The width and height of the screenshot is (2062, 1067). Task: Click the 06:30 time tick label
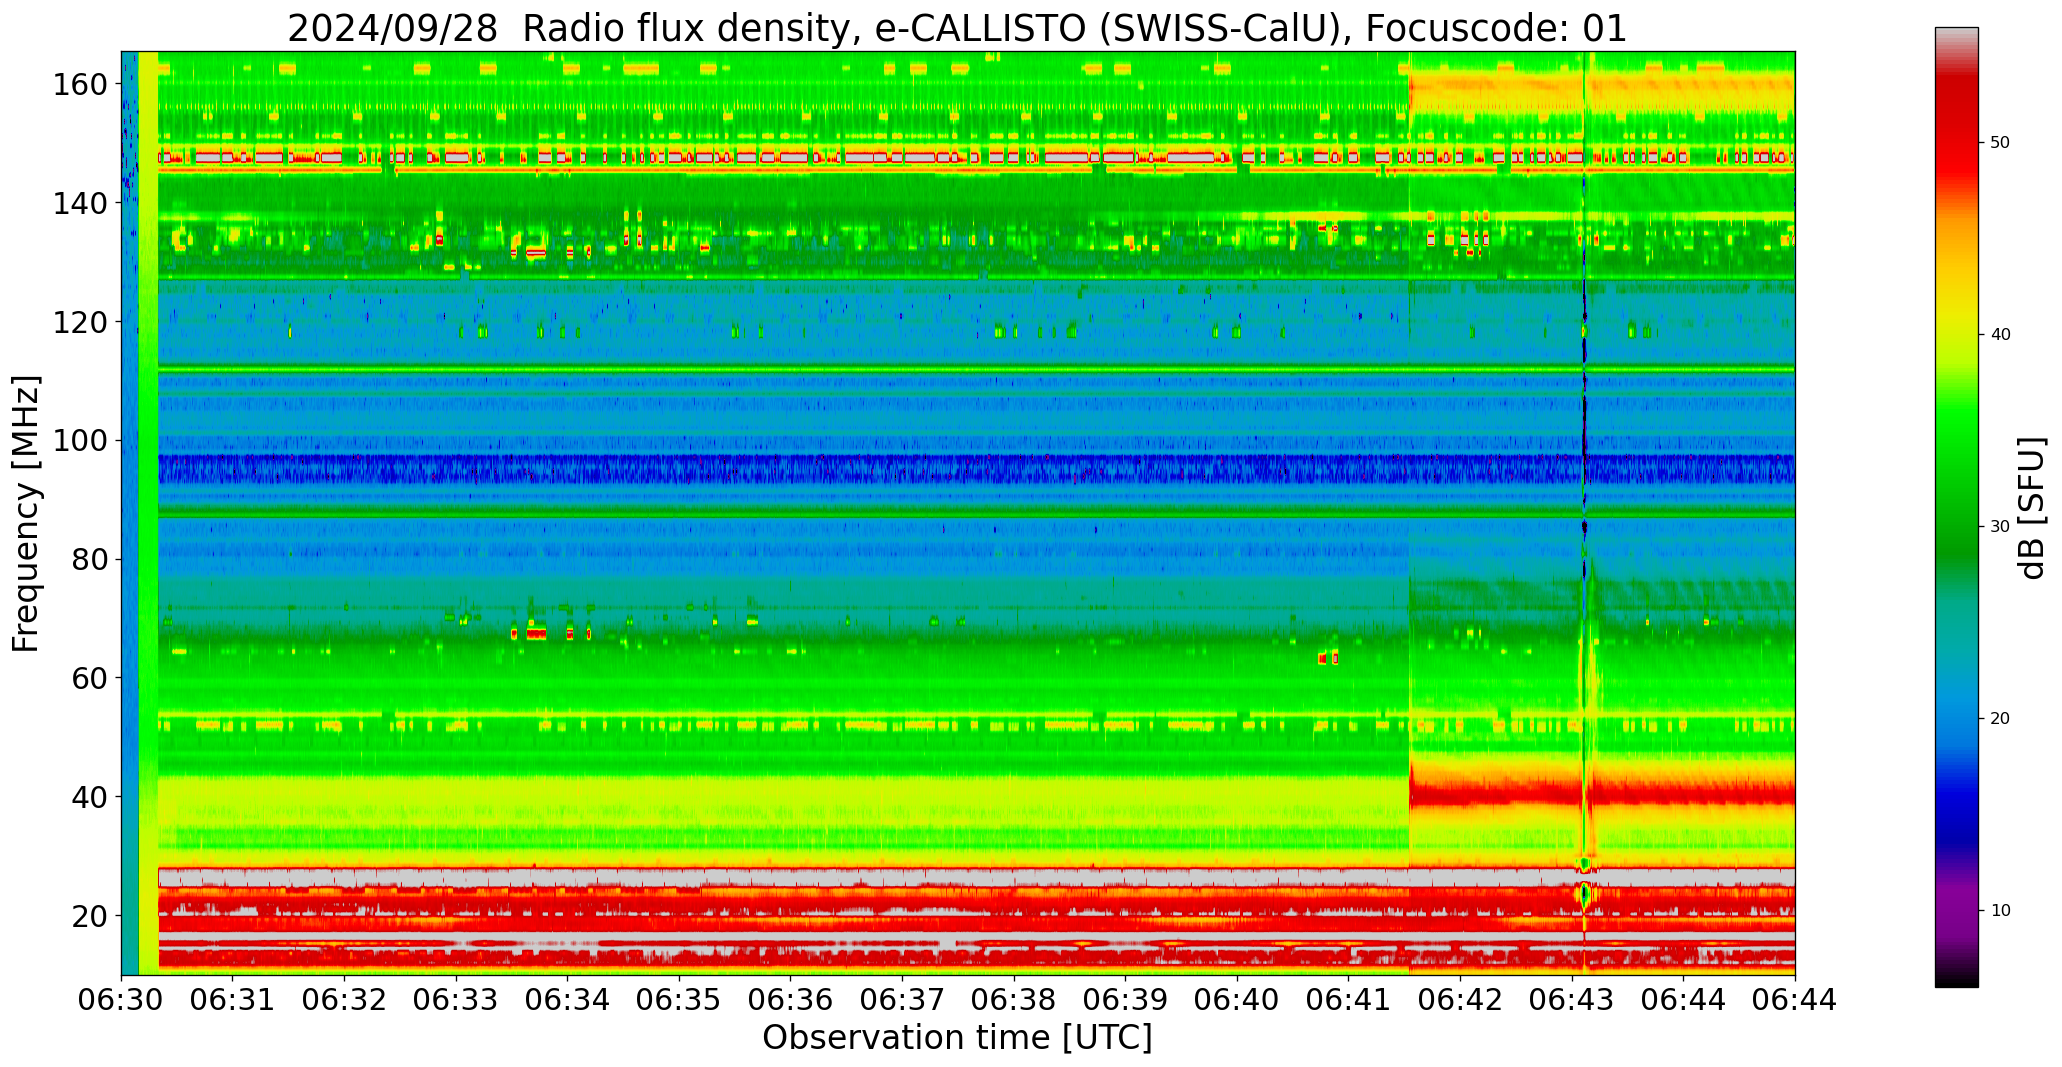tap(122, 999)
